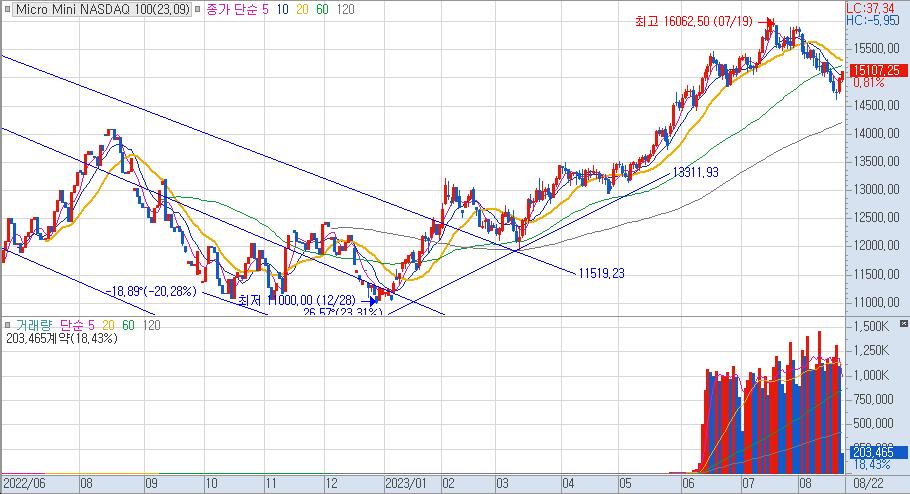The image size is (910, 494).
Task: Click the 08/22 current date label
Action: [x=868, y=484]
